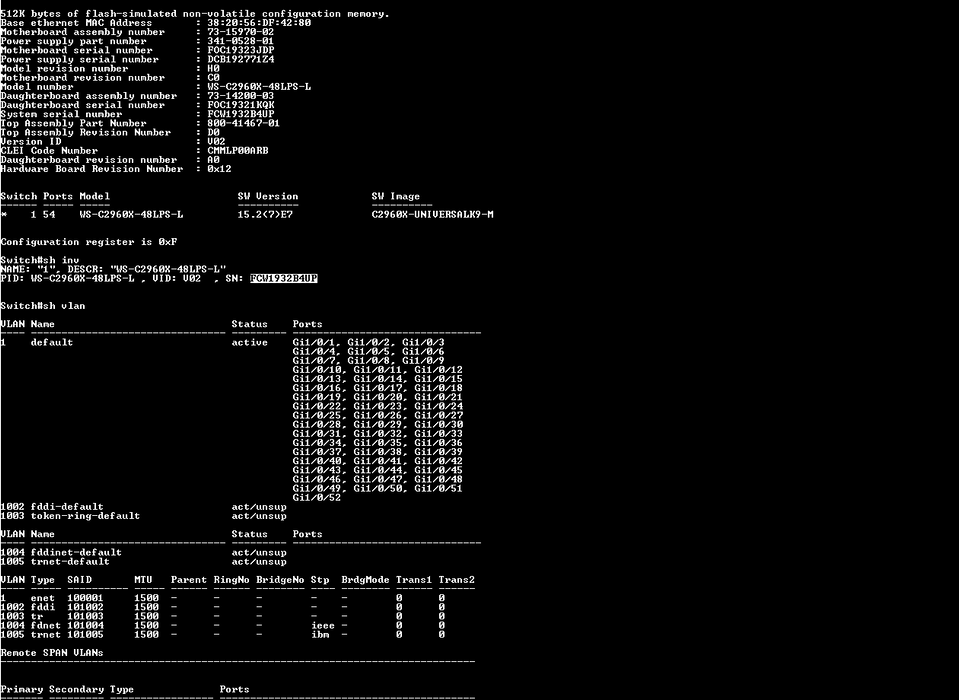Select software version 15.2(7)E7
The height and width of the screenshot is (700, 959).
[x=265, y=215]
